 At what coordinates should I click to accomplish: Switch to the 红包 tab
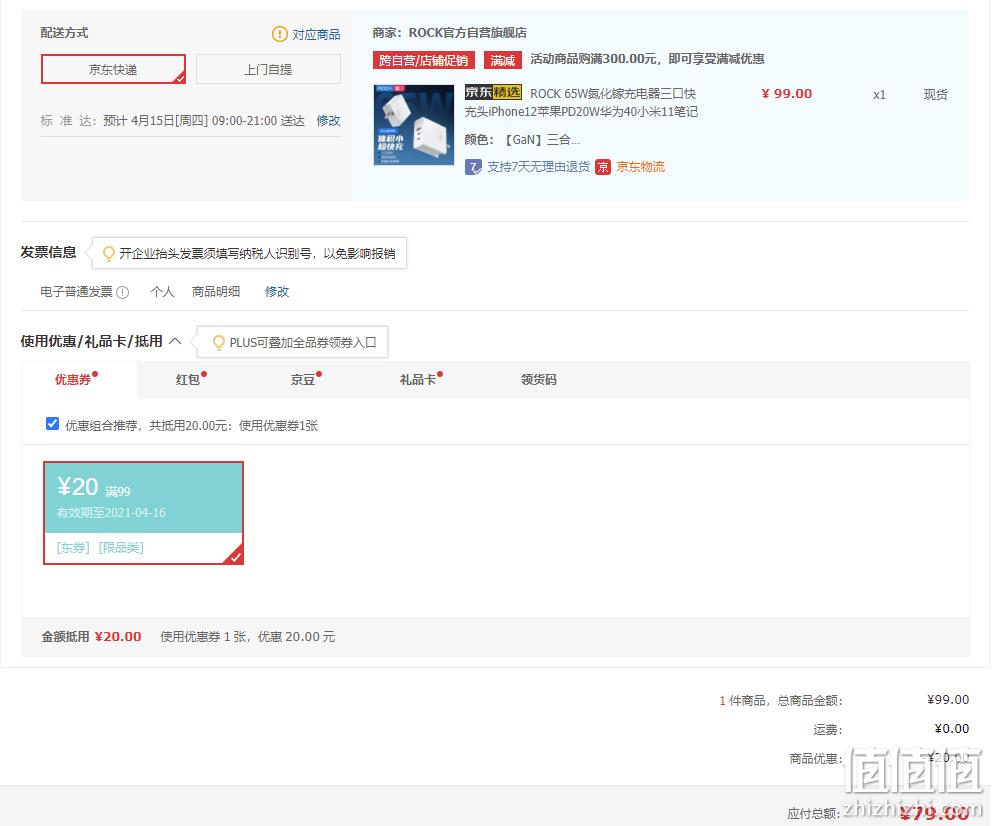pos(190,379)
